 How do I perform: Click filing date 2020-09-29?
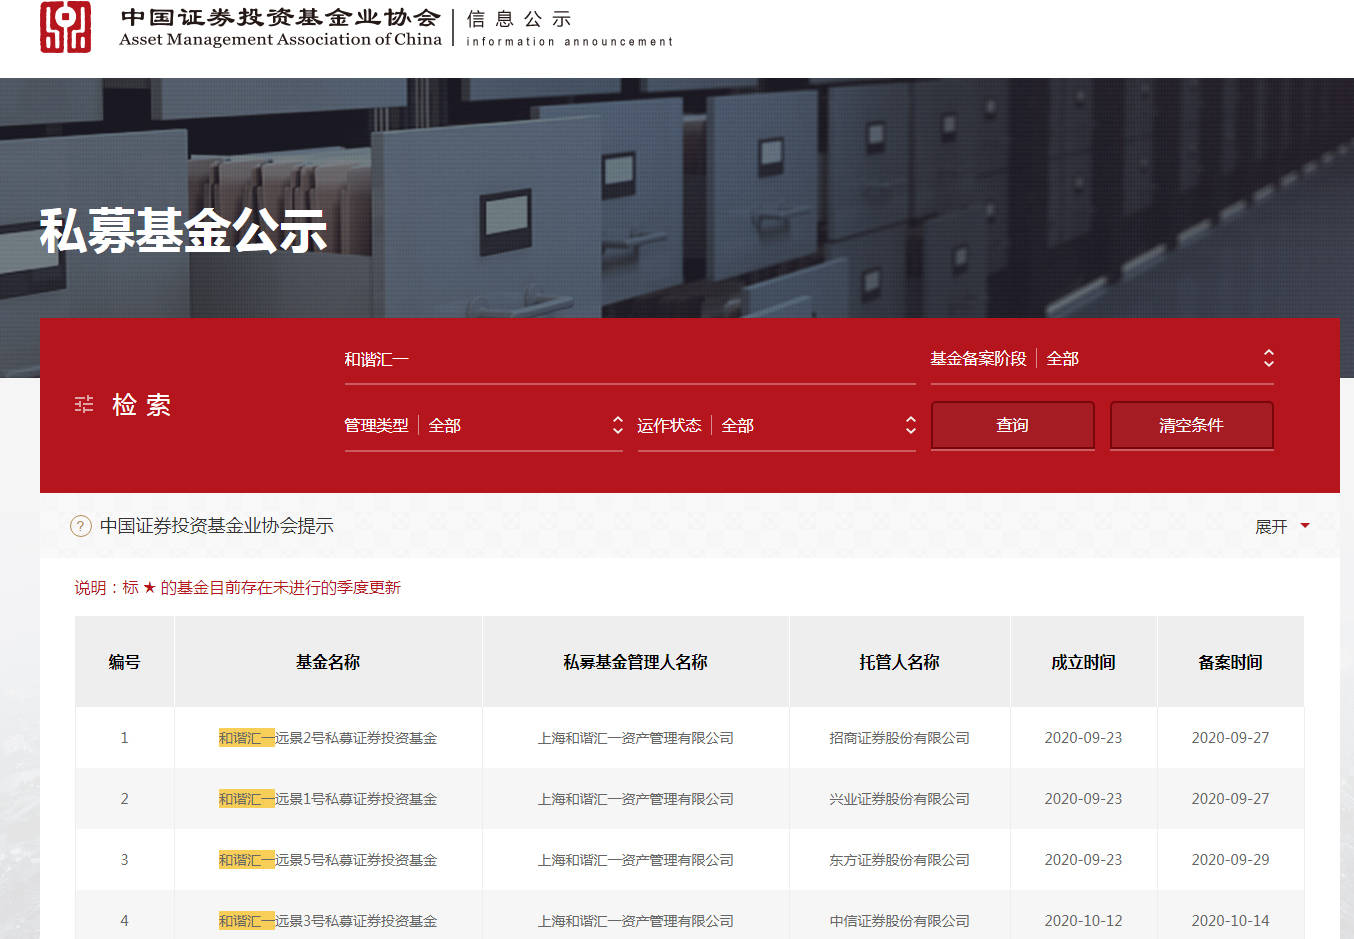[x=1231, y=860]
